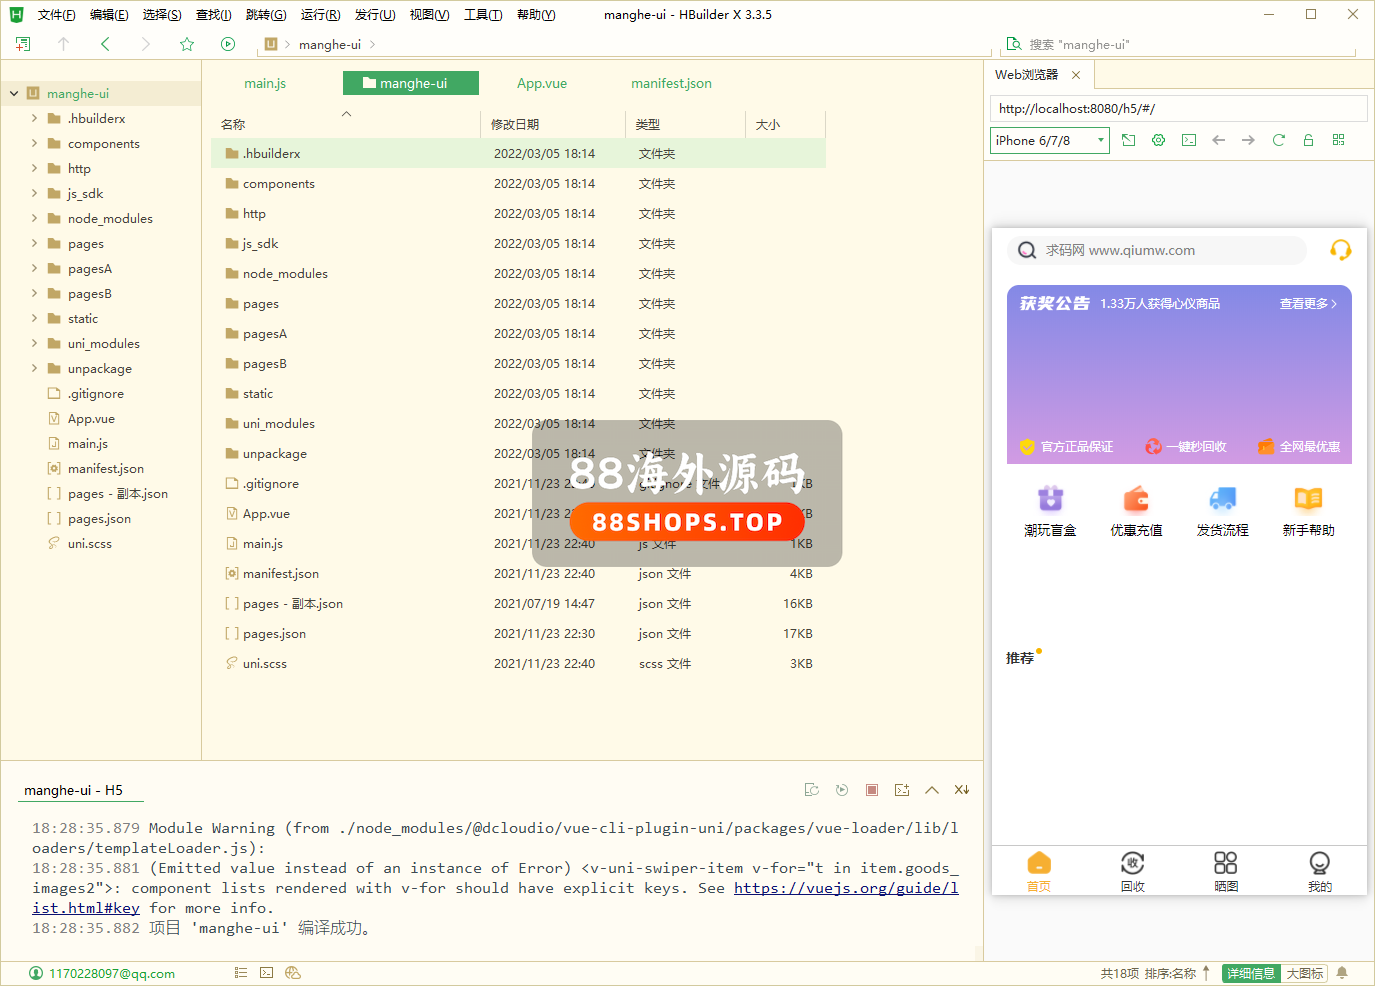Collapse the manghe-ui project root
Image resolution: width=1375 pixels, height=986 pixels.
tap(14, 94)
